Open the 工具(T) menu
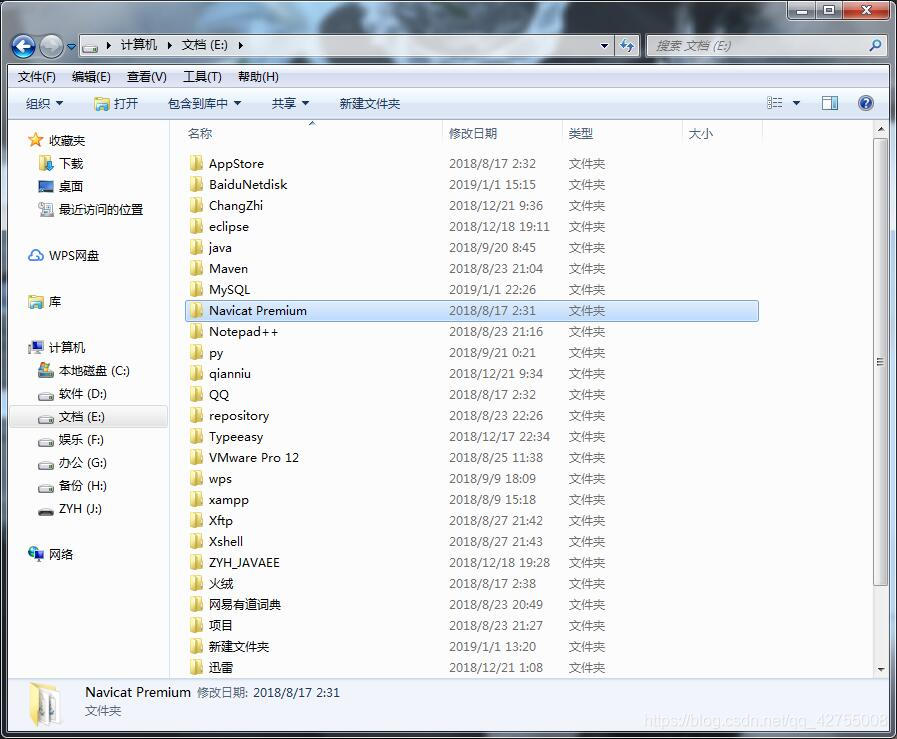 [202, 77]
